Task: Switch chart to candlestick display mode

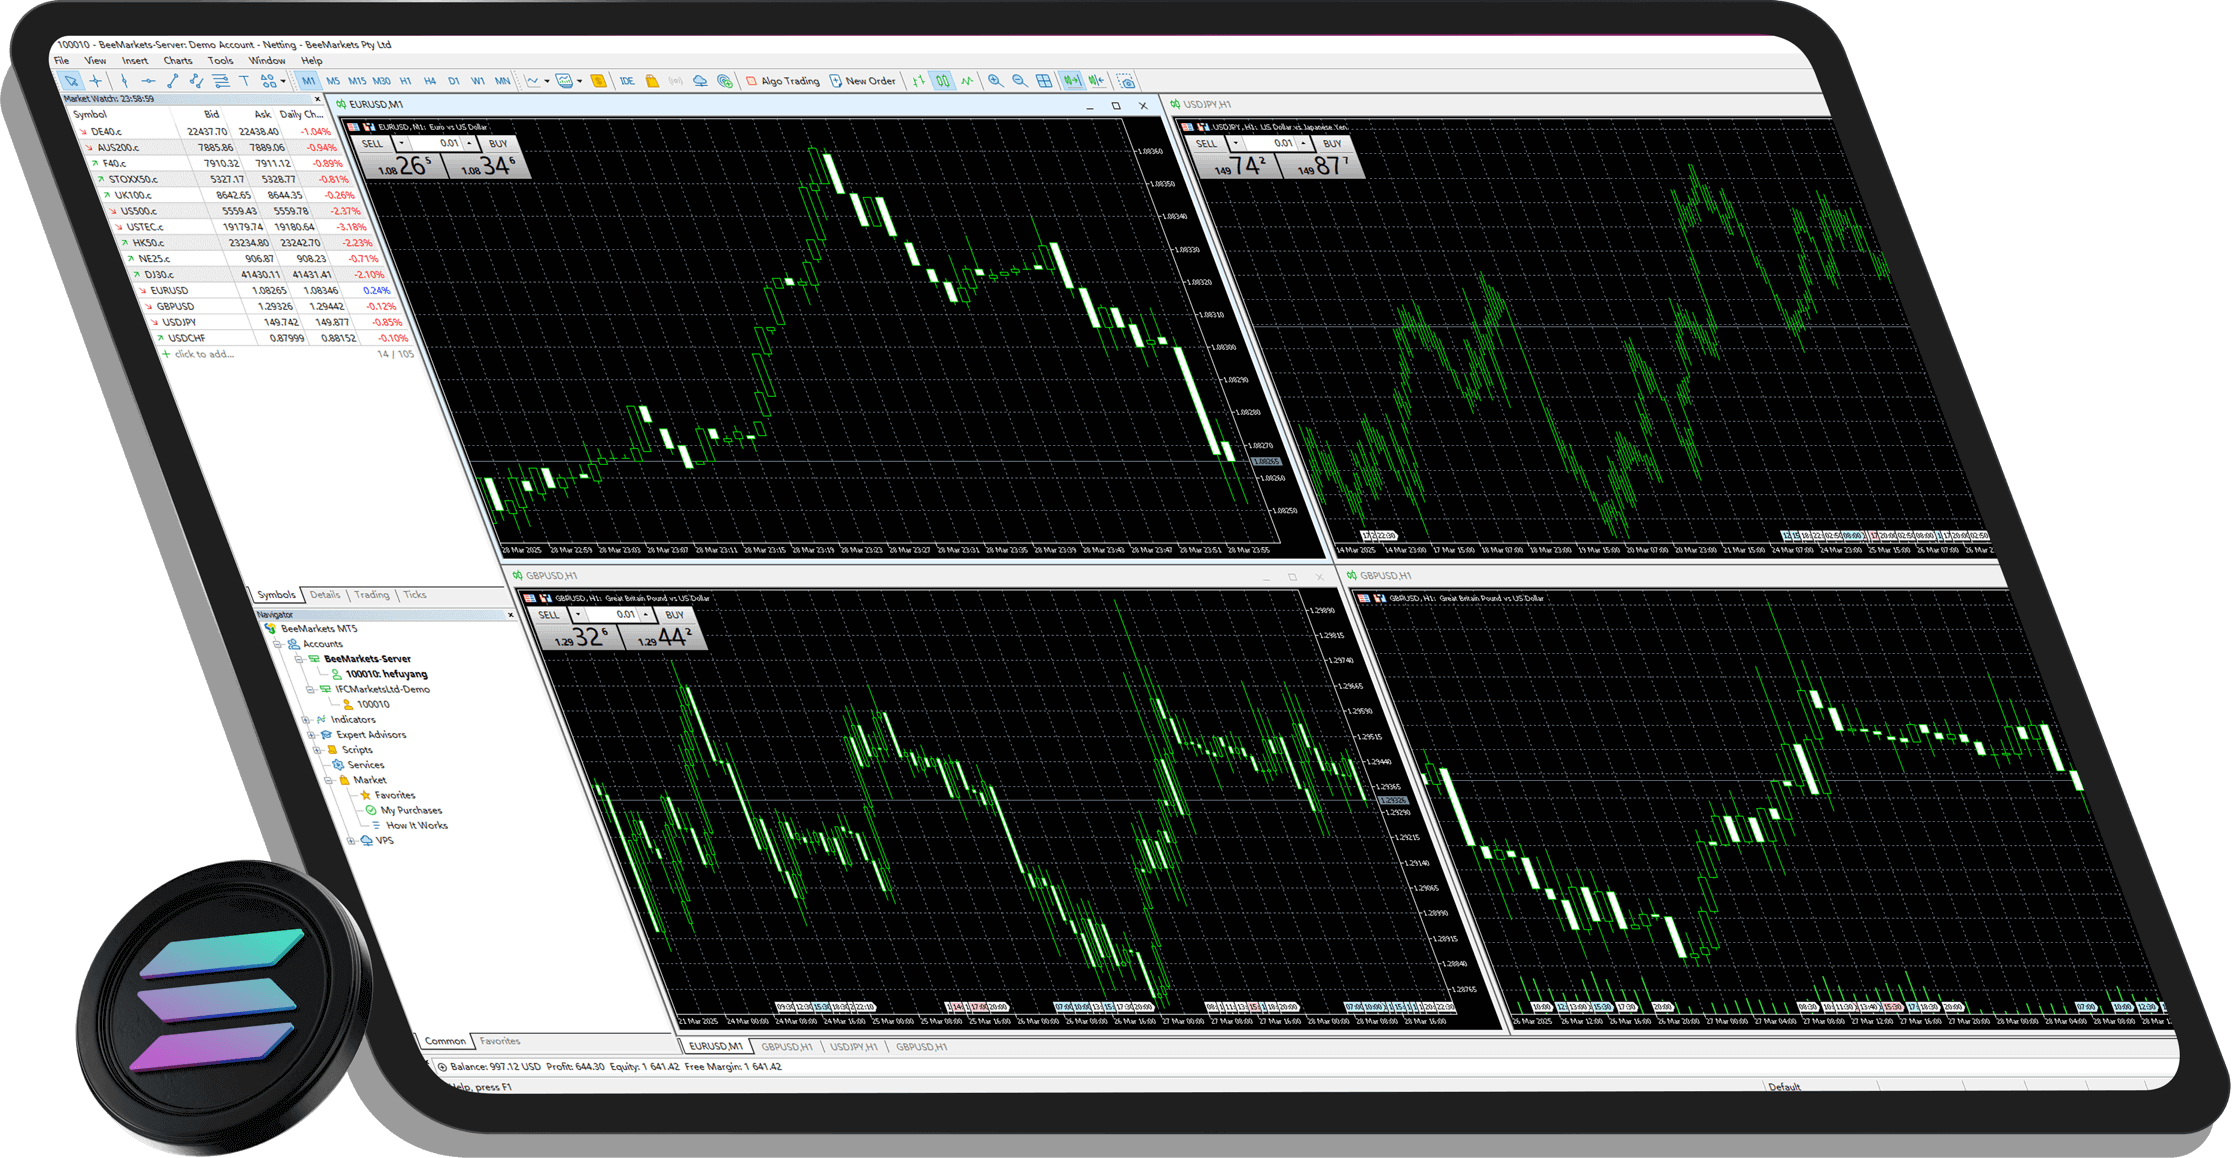Action: [x=943, y=81]
